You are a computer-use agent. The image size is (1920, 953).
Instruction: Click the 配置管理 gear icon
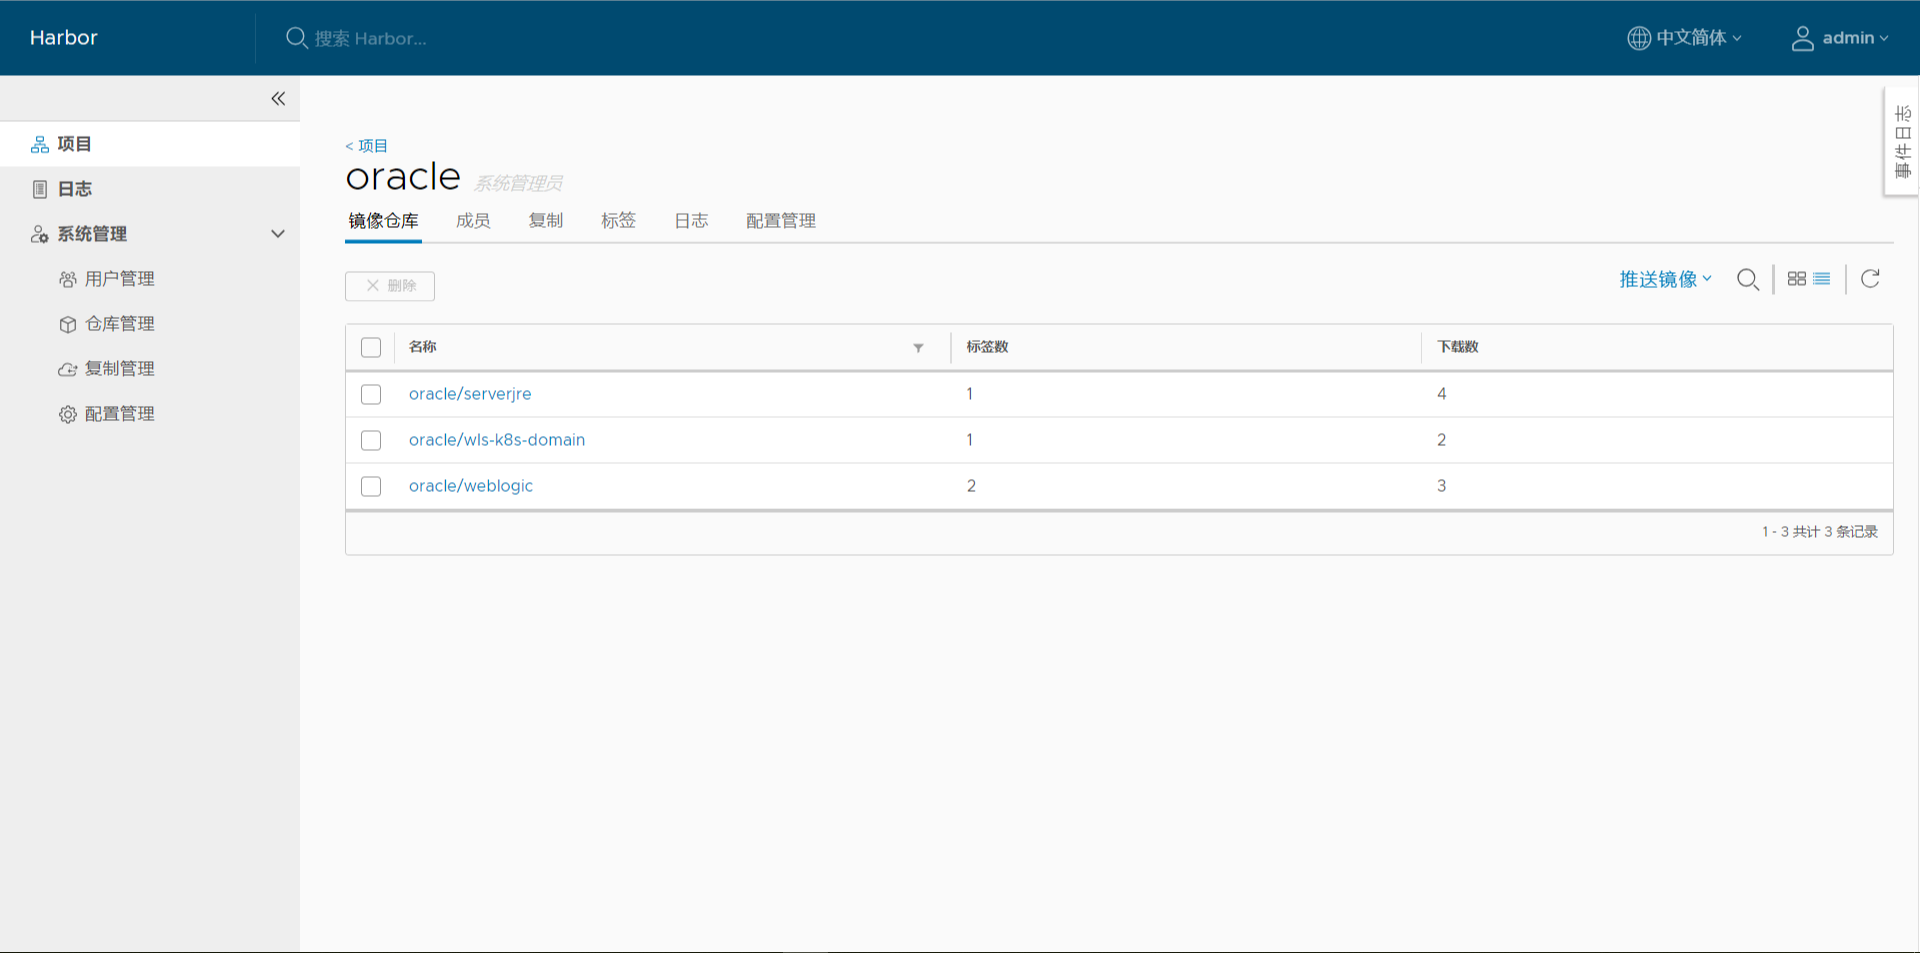coord(68,414)
